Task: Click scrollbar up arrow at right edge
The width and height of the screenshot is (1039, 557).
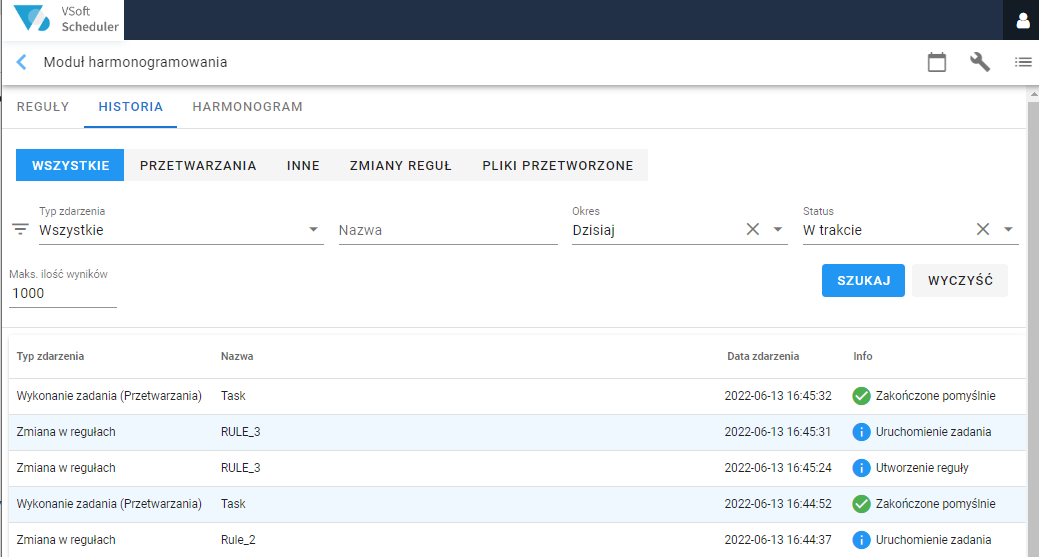Action: tap(1033, 96)
